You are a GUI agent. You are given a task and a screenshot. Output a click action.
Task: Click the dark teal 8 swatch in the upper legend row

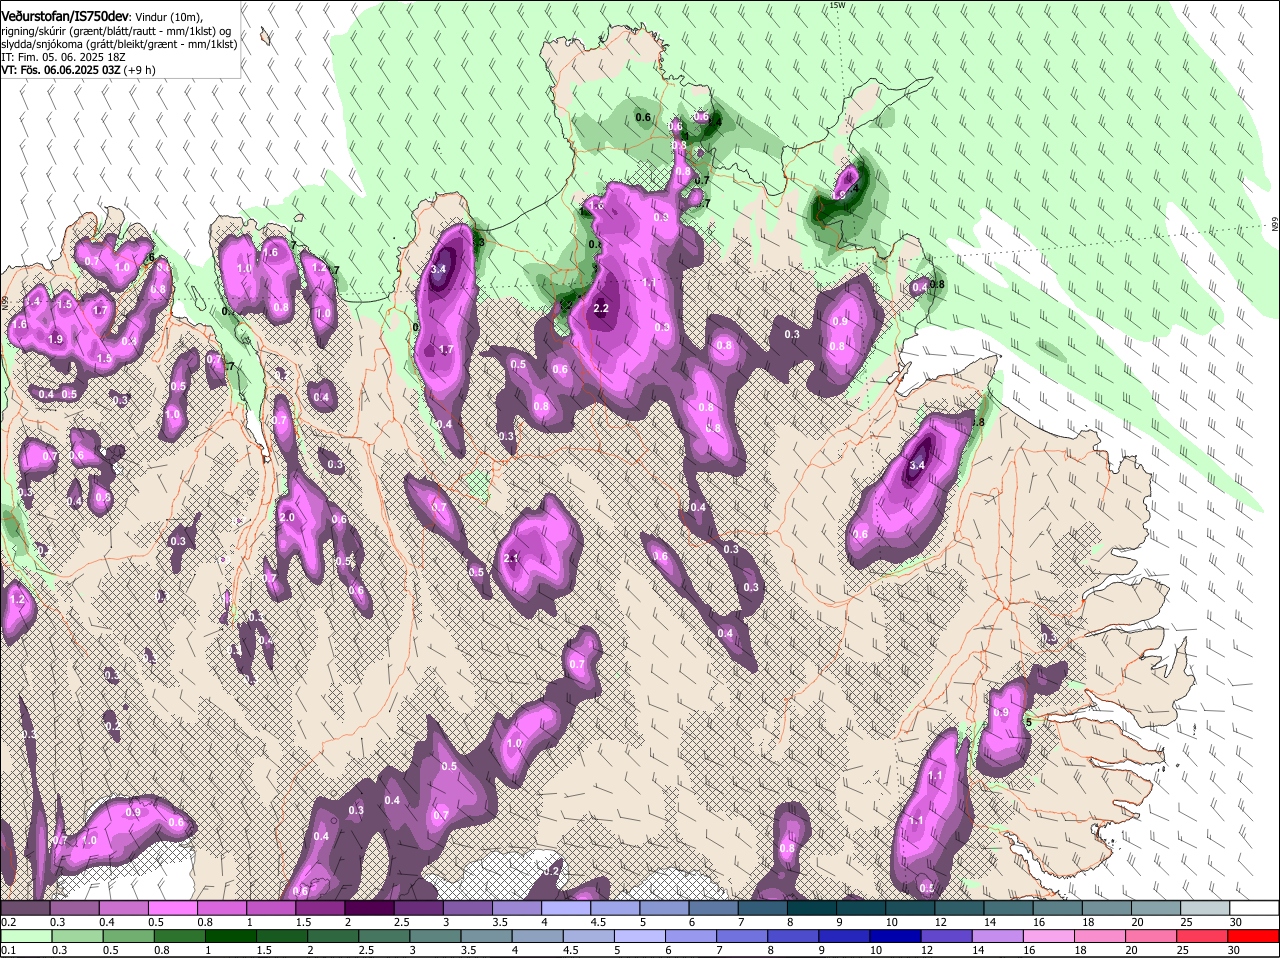click(812, 908)
